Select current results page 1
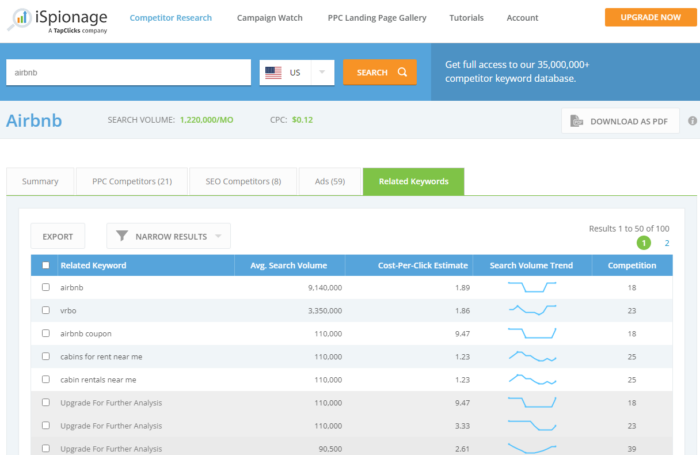The width and height of the screenshot is (700, 455). (x=643, y=243)
